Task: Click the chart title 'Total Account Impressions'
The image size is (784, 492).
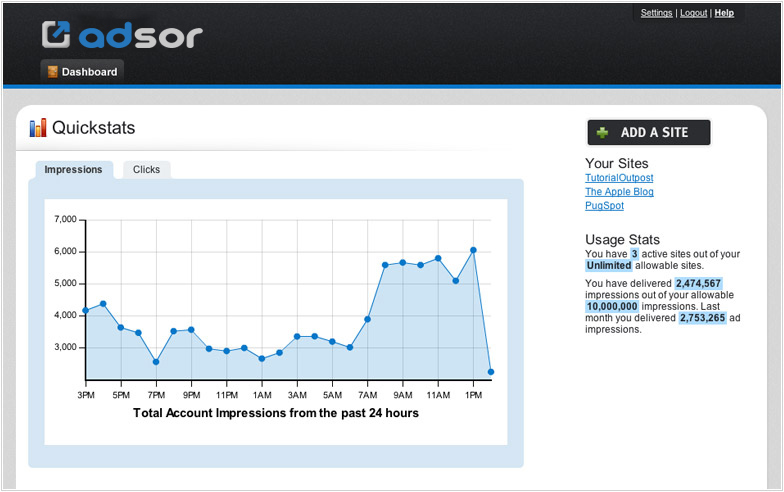Action: point(276,413)
